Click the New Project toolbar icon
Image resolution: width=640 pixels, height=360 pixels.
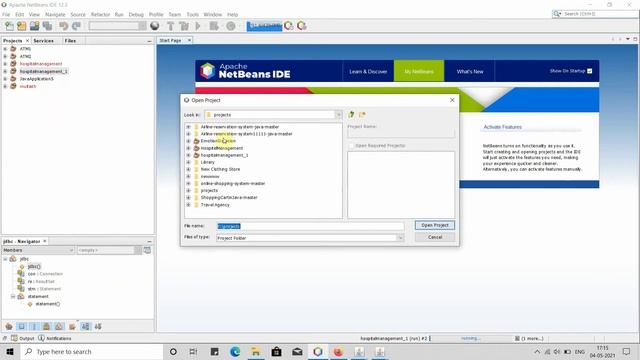(x=22, y=26)
